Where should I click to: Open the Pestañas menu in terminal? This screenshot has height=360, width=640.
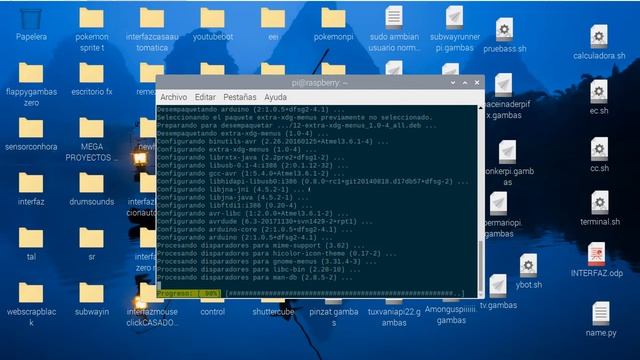(240, 97)
